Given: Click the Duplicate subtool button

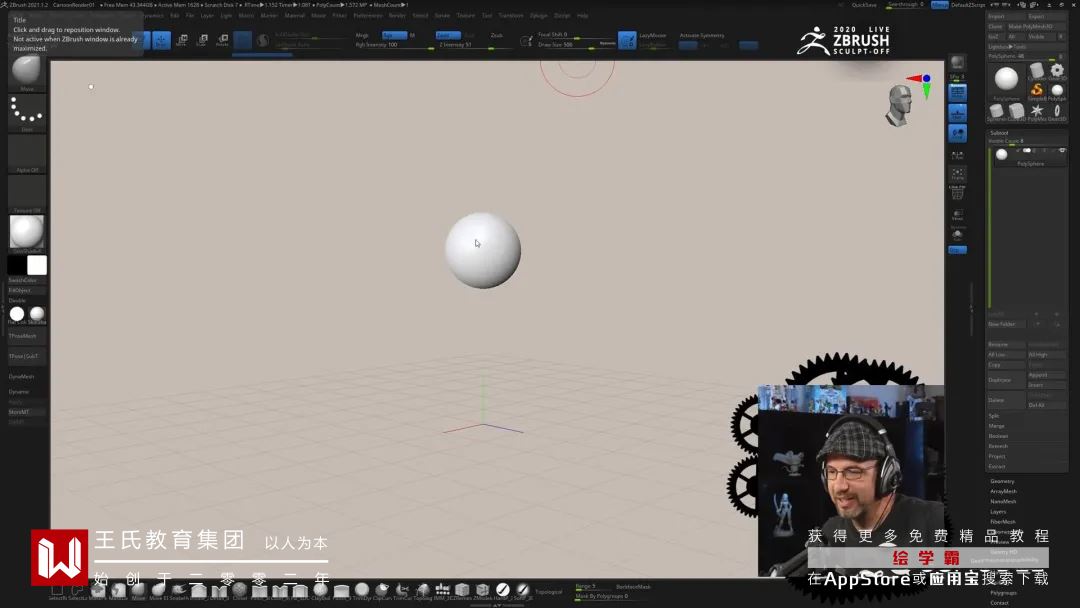Looking at the screenshot, I should tap(1006, 380).
